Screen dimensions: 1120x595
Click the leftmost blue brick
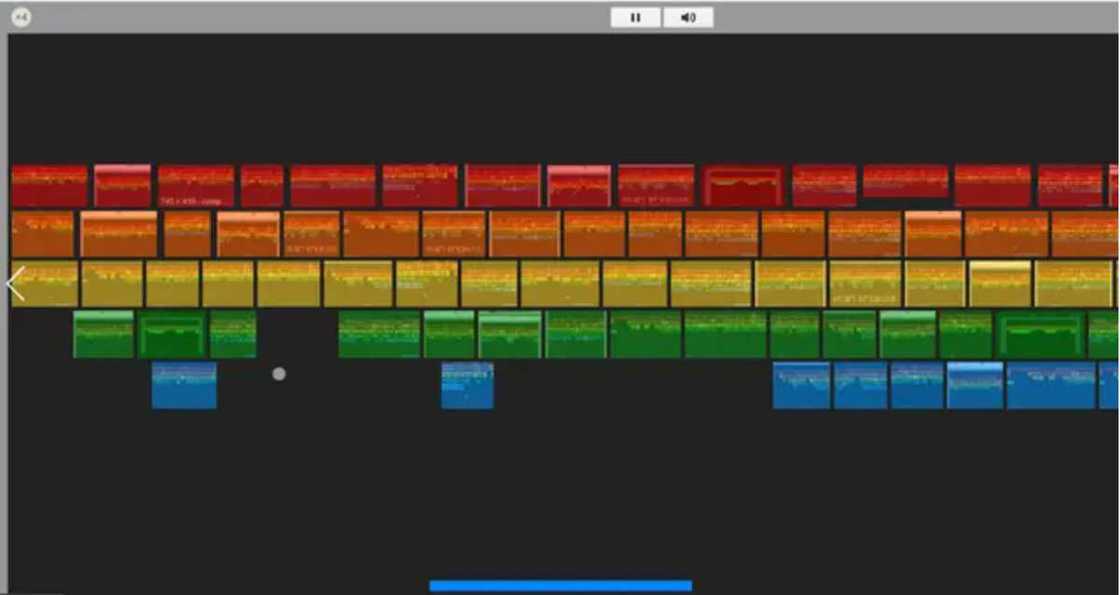click(184, 385)
